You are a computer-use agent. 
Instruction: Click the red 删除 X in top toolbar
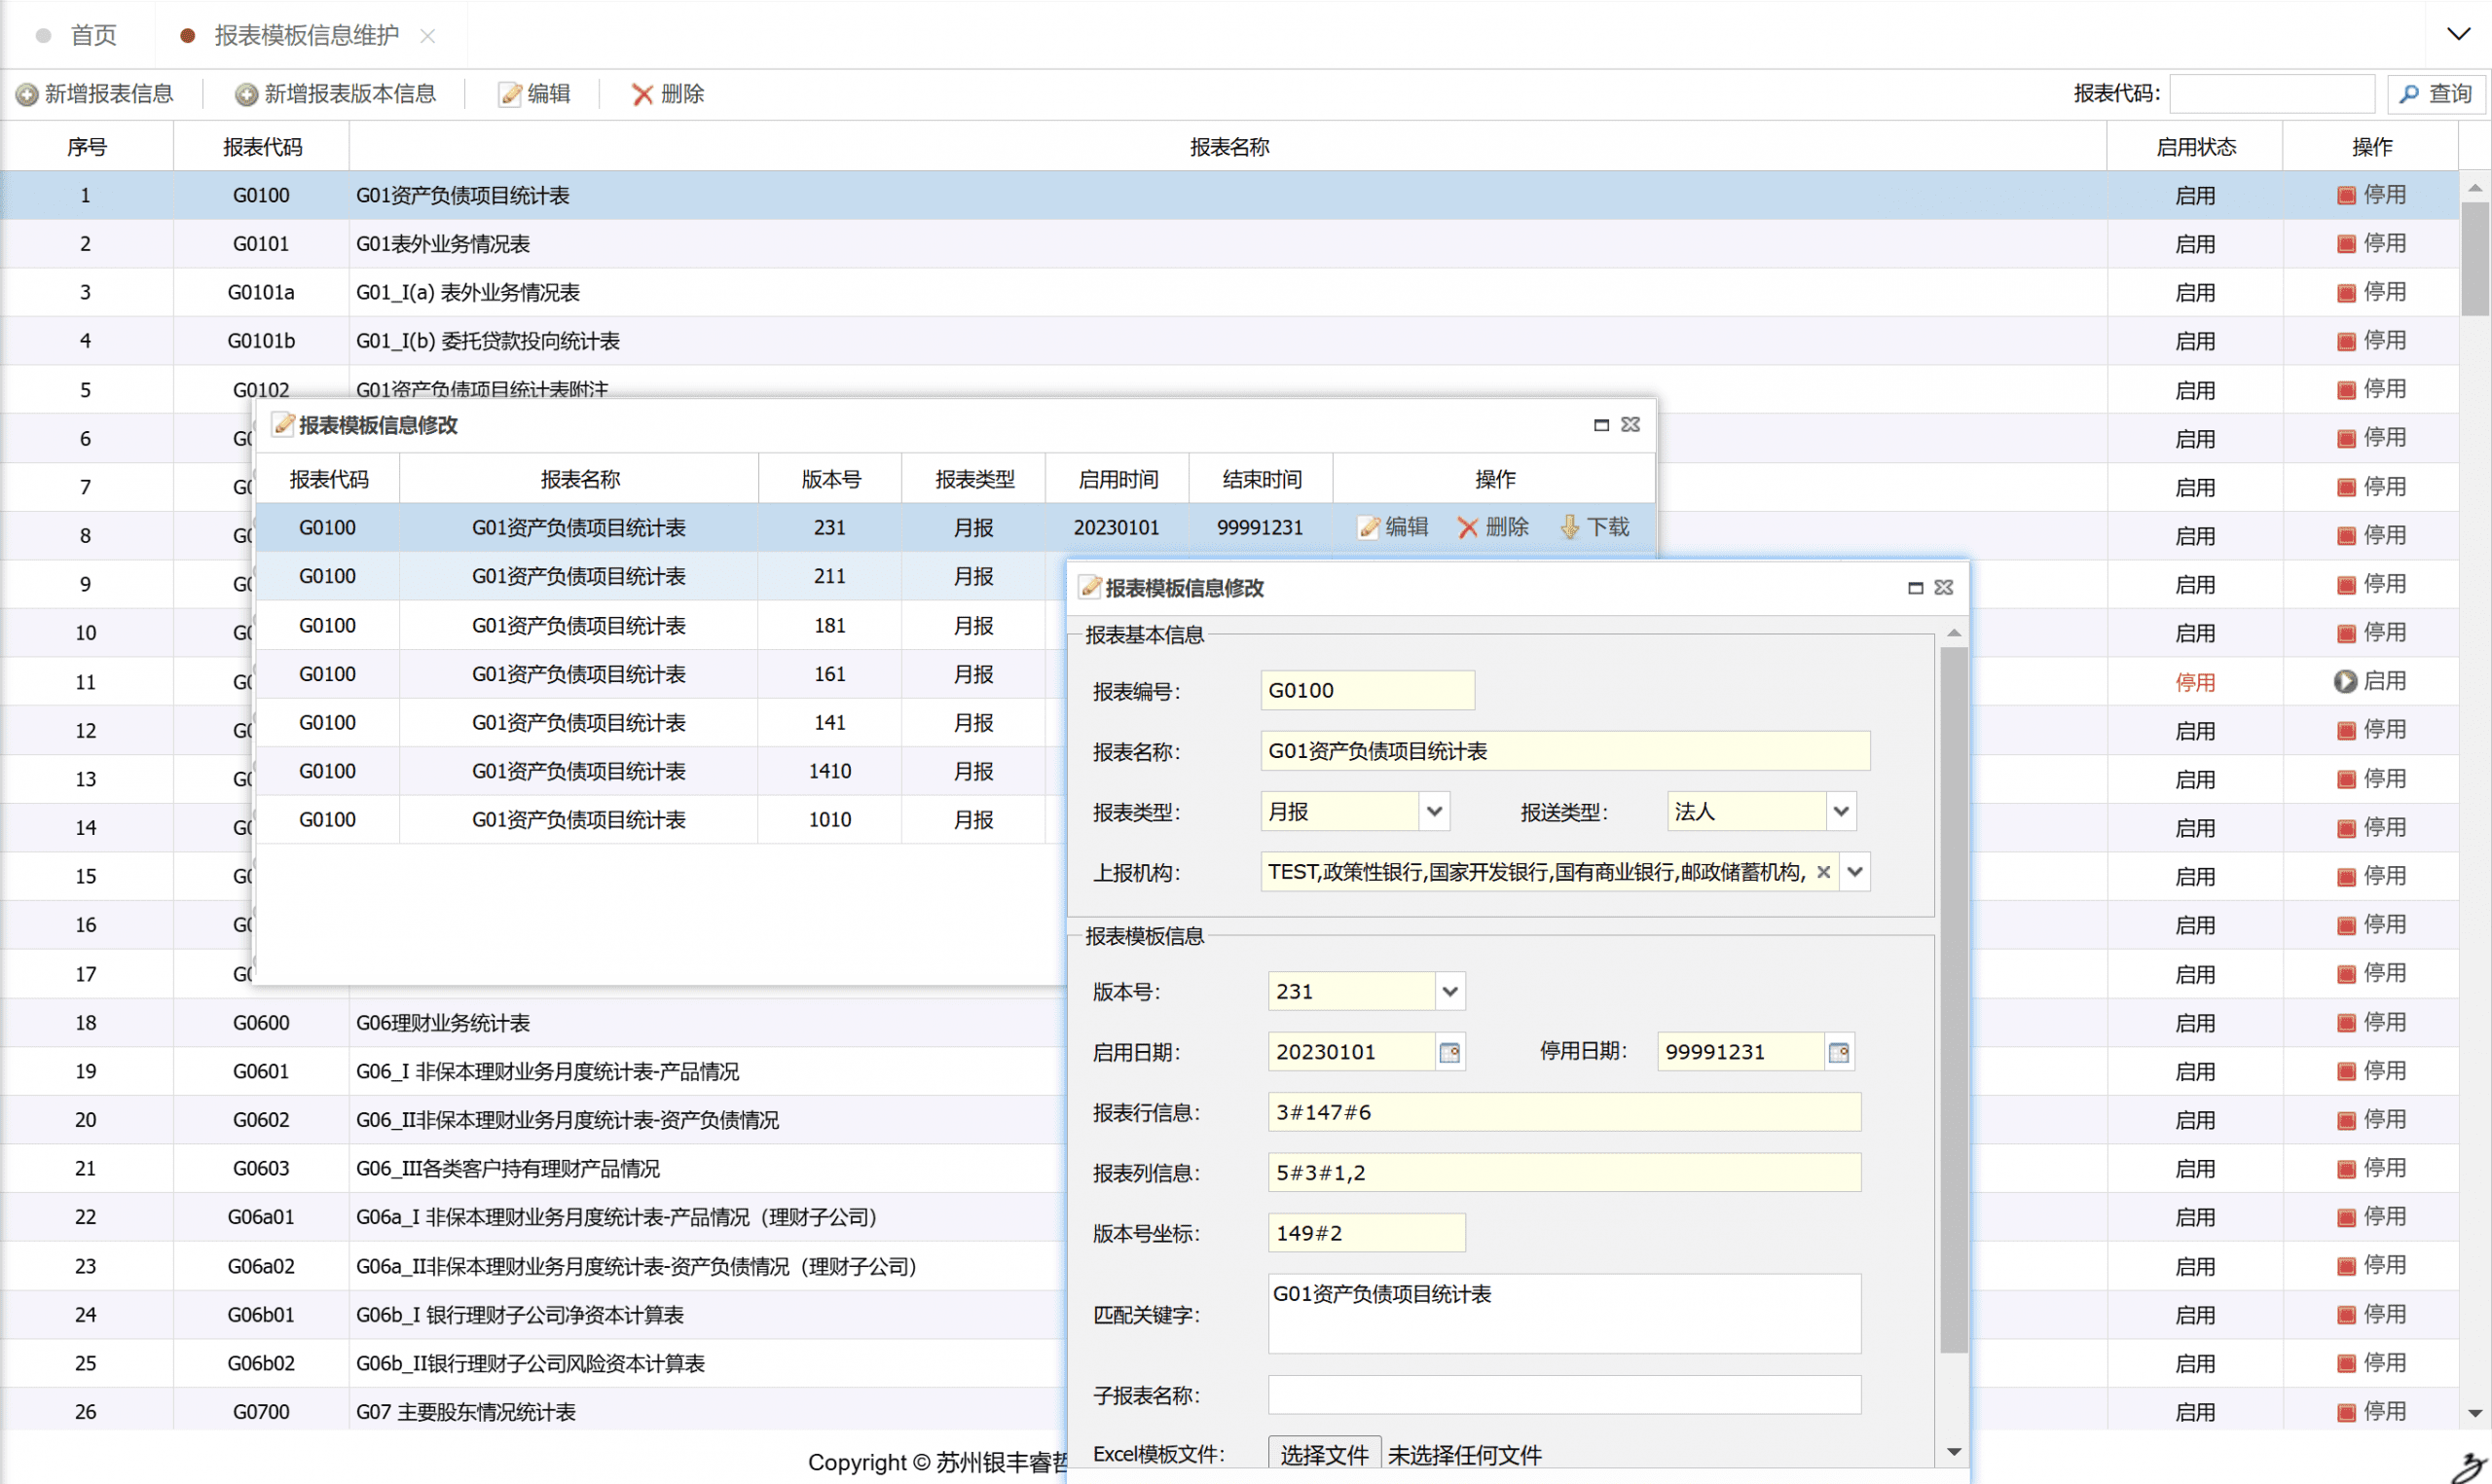[642, 94]
